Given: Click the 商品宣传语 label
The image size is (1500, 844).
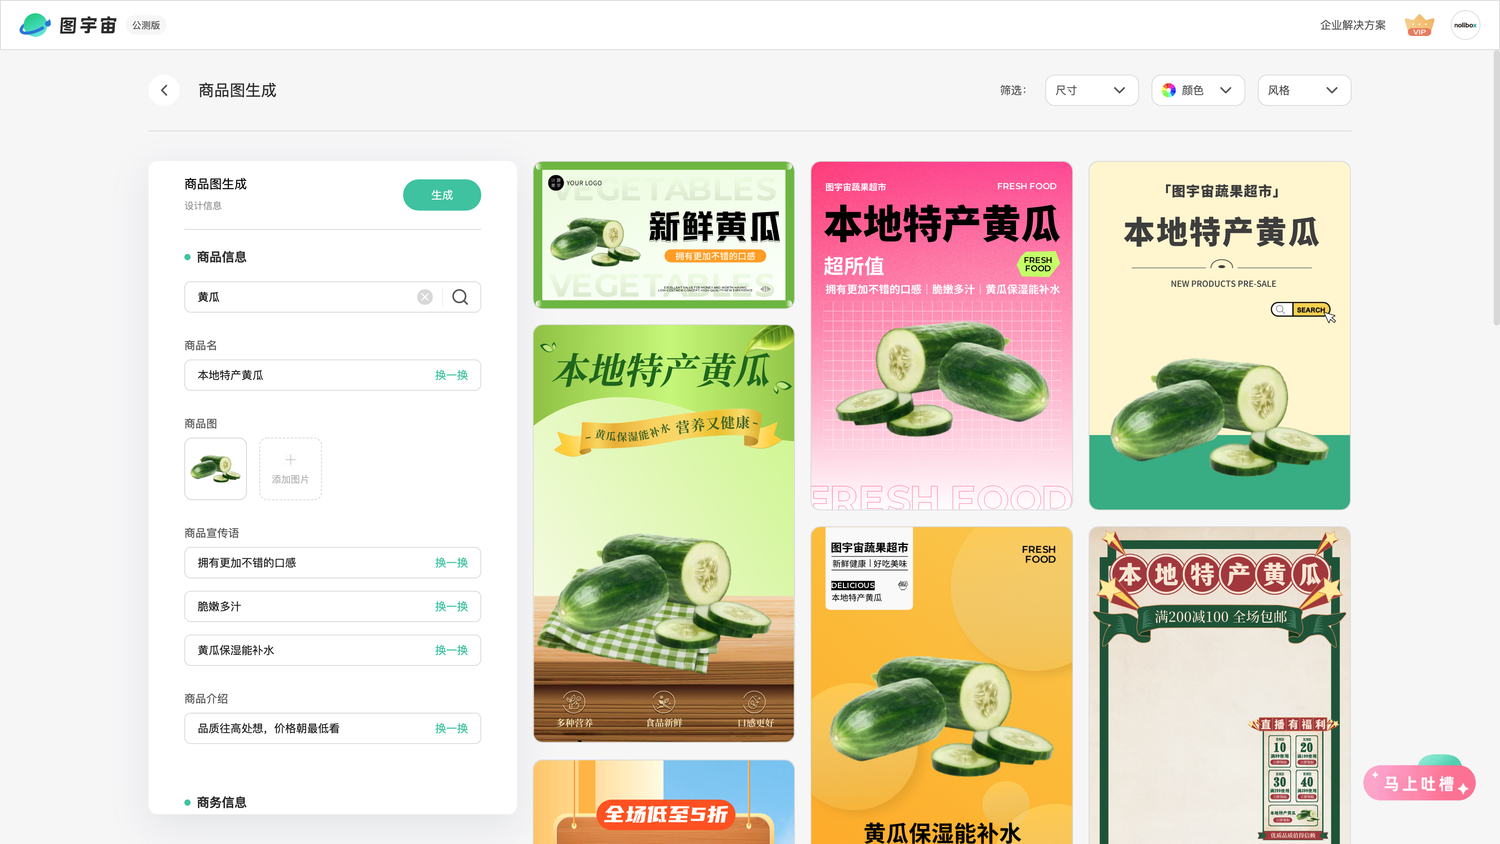Looking at the screenshot, I should 212,533.
